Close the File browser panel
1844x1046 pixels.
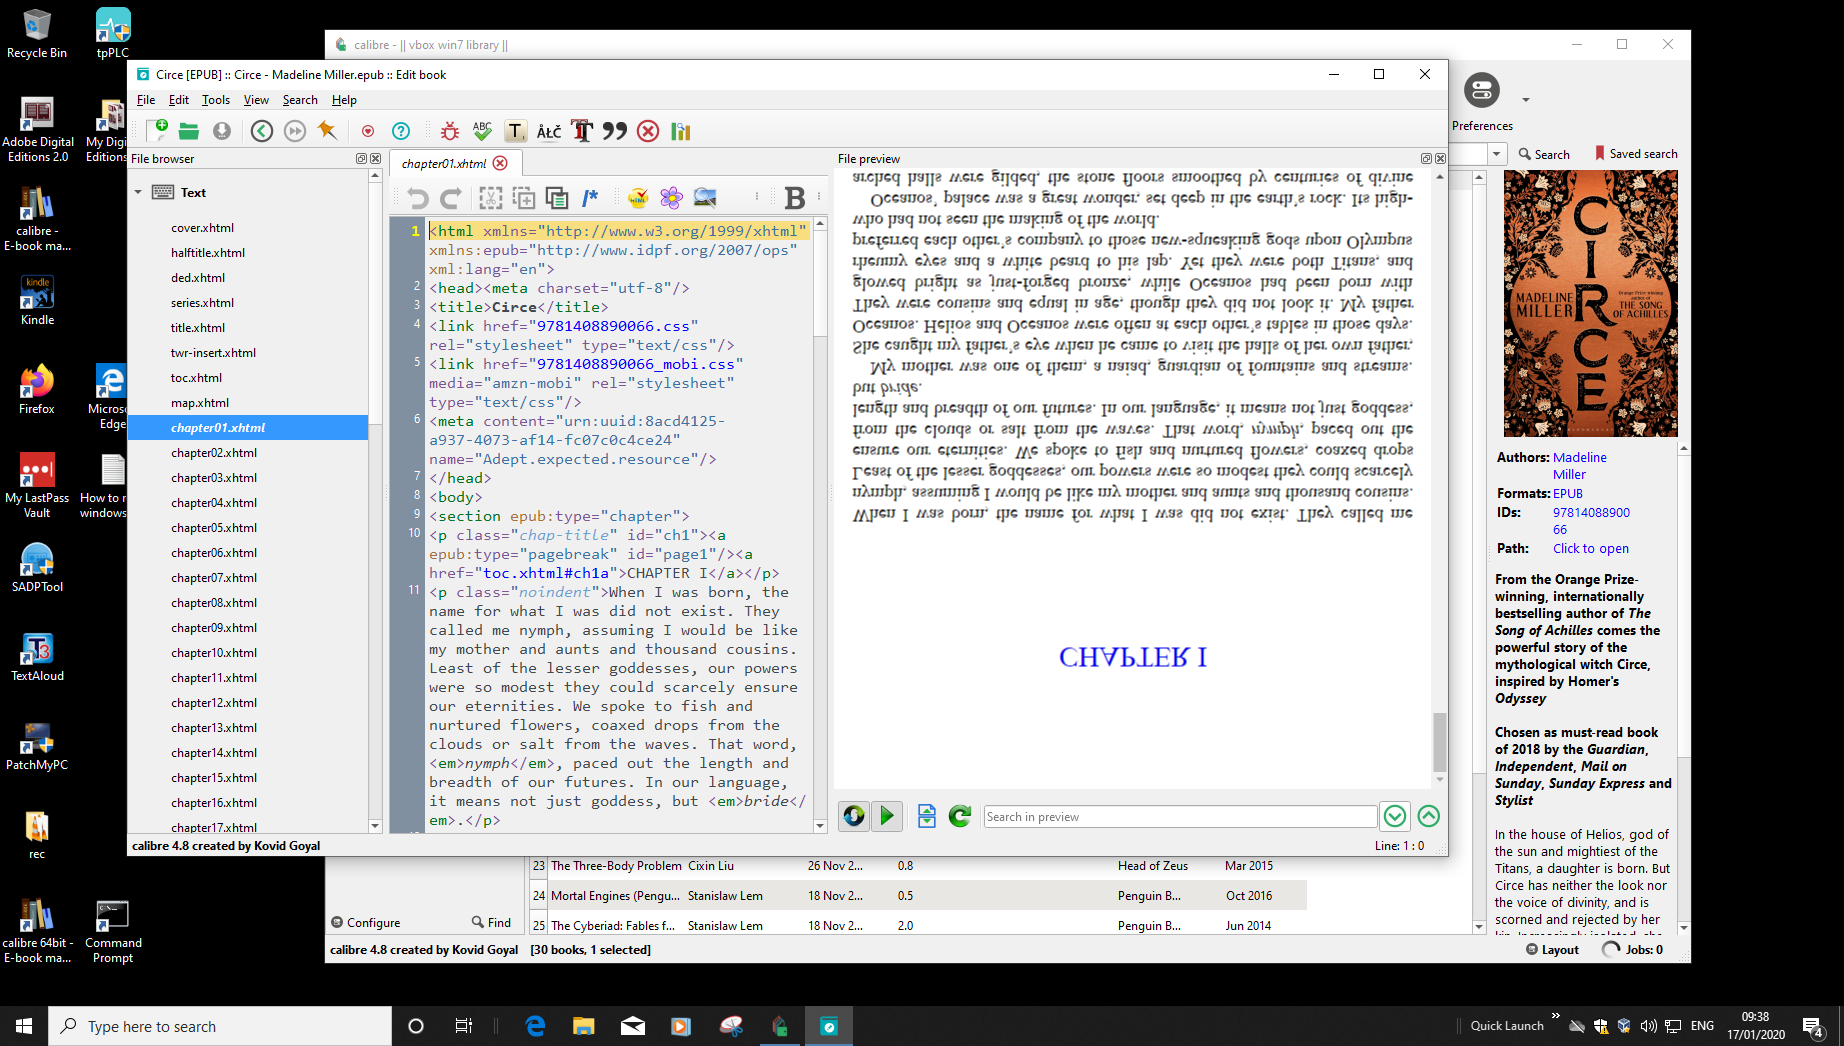tap(375, 158)
